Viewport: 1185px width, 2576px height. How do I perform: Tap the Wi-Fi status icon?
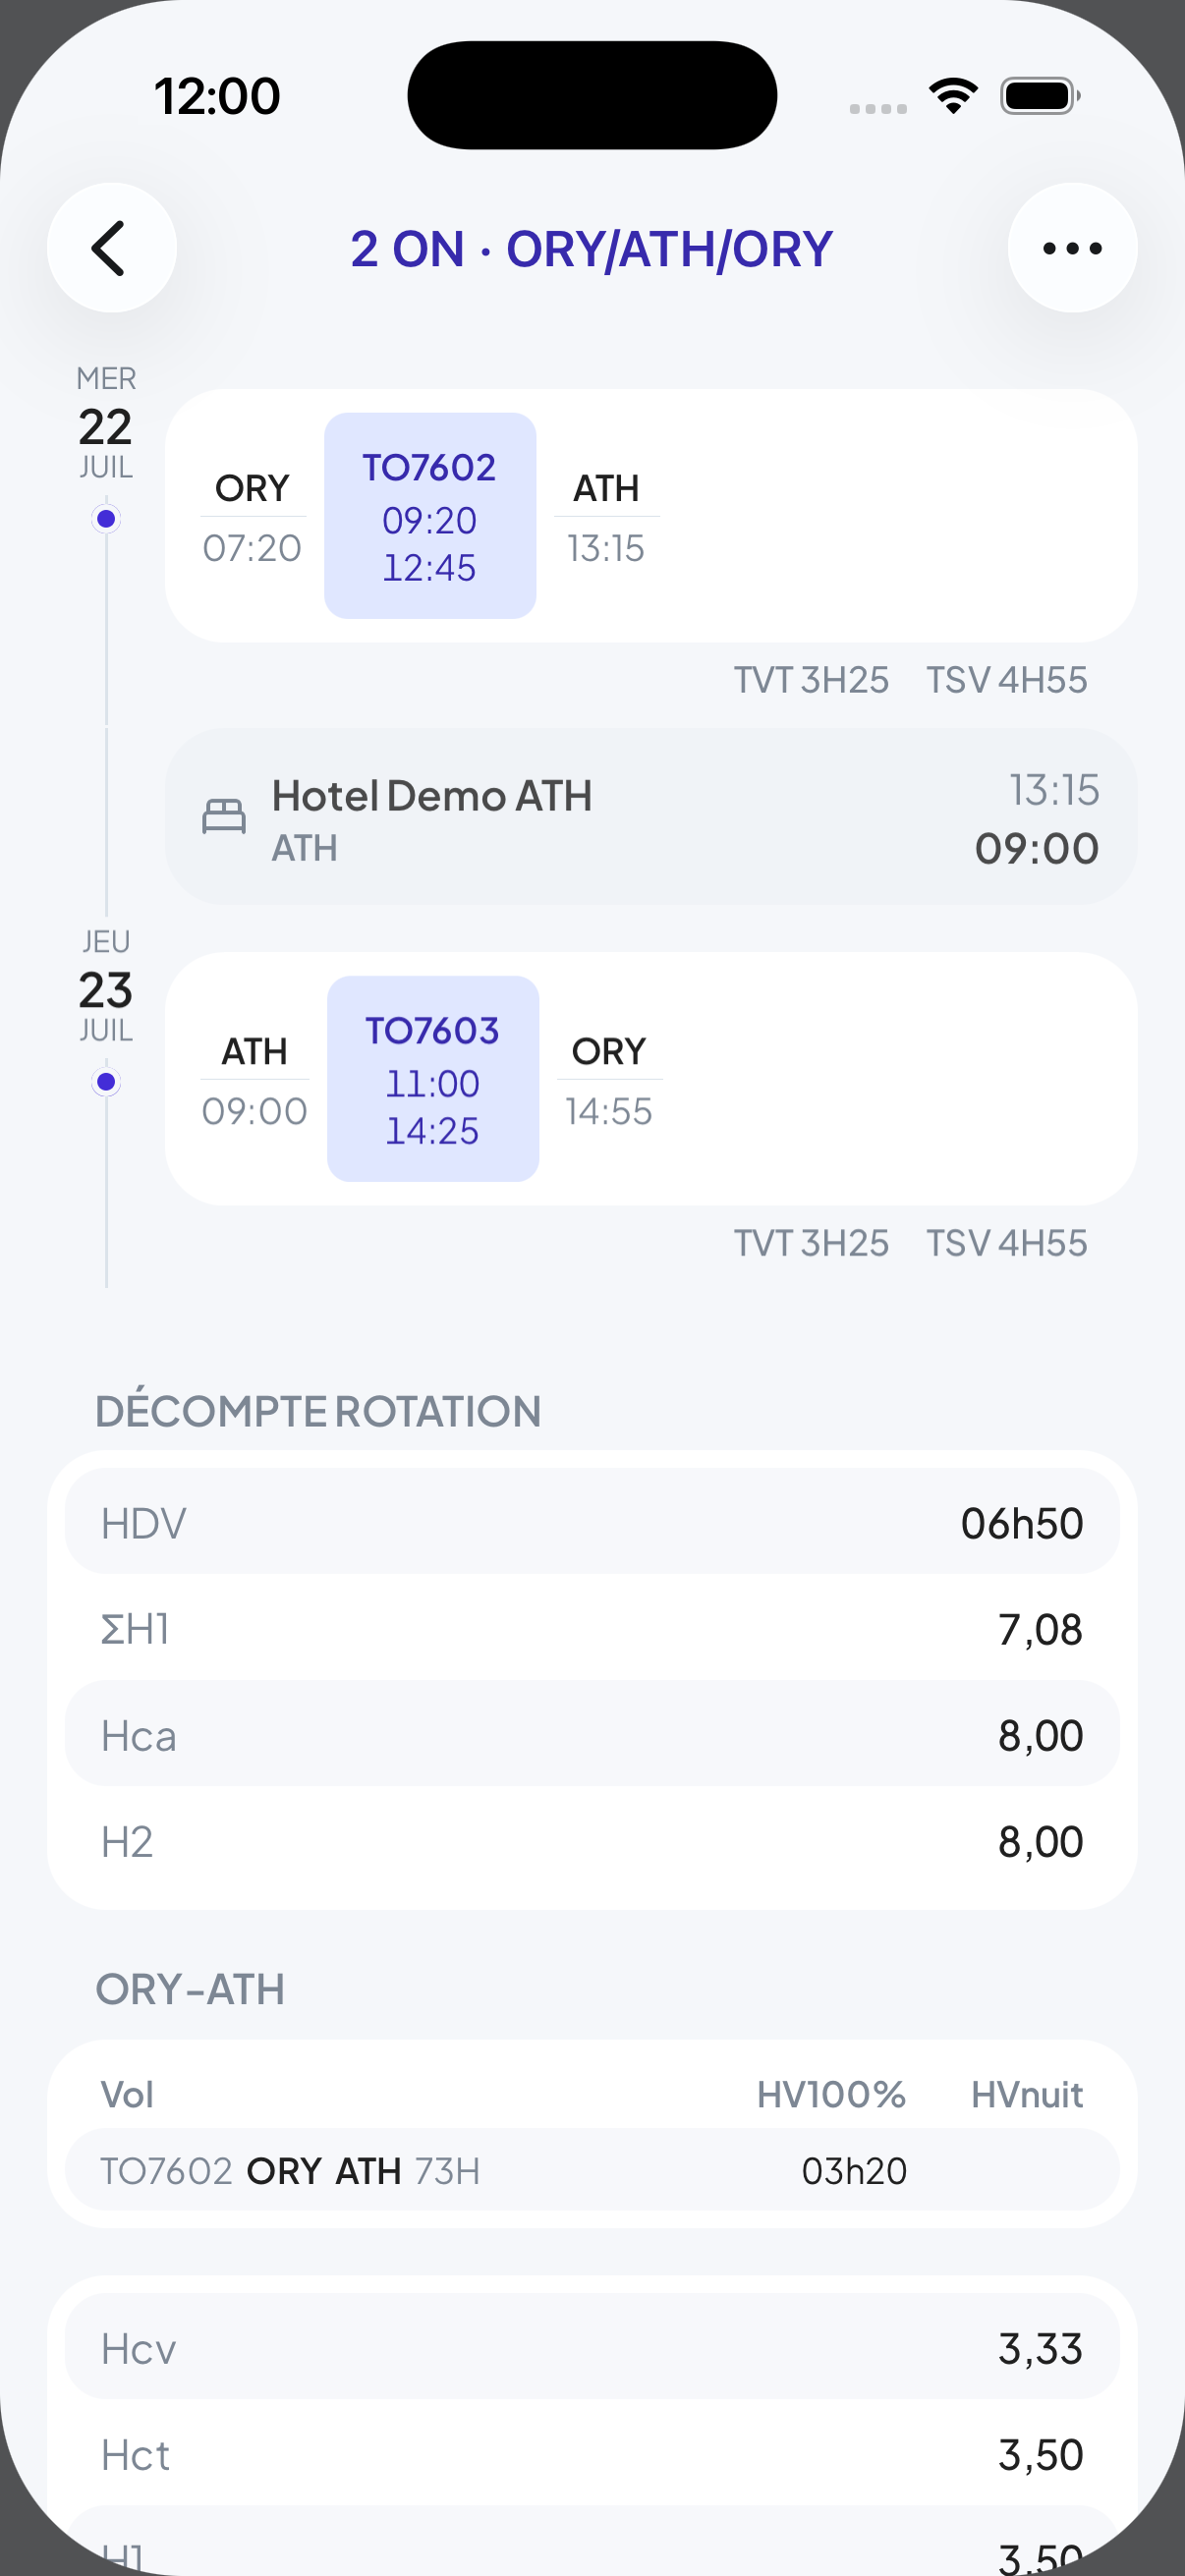(953, 96)
